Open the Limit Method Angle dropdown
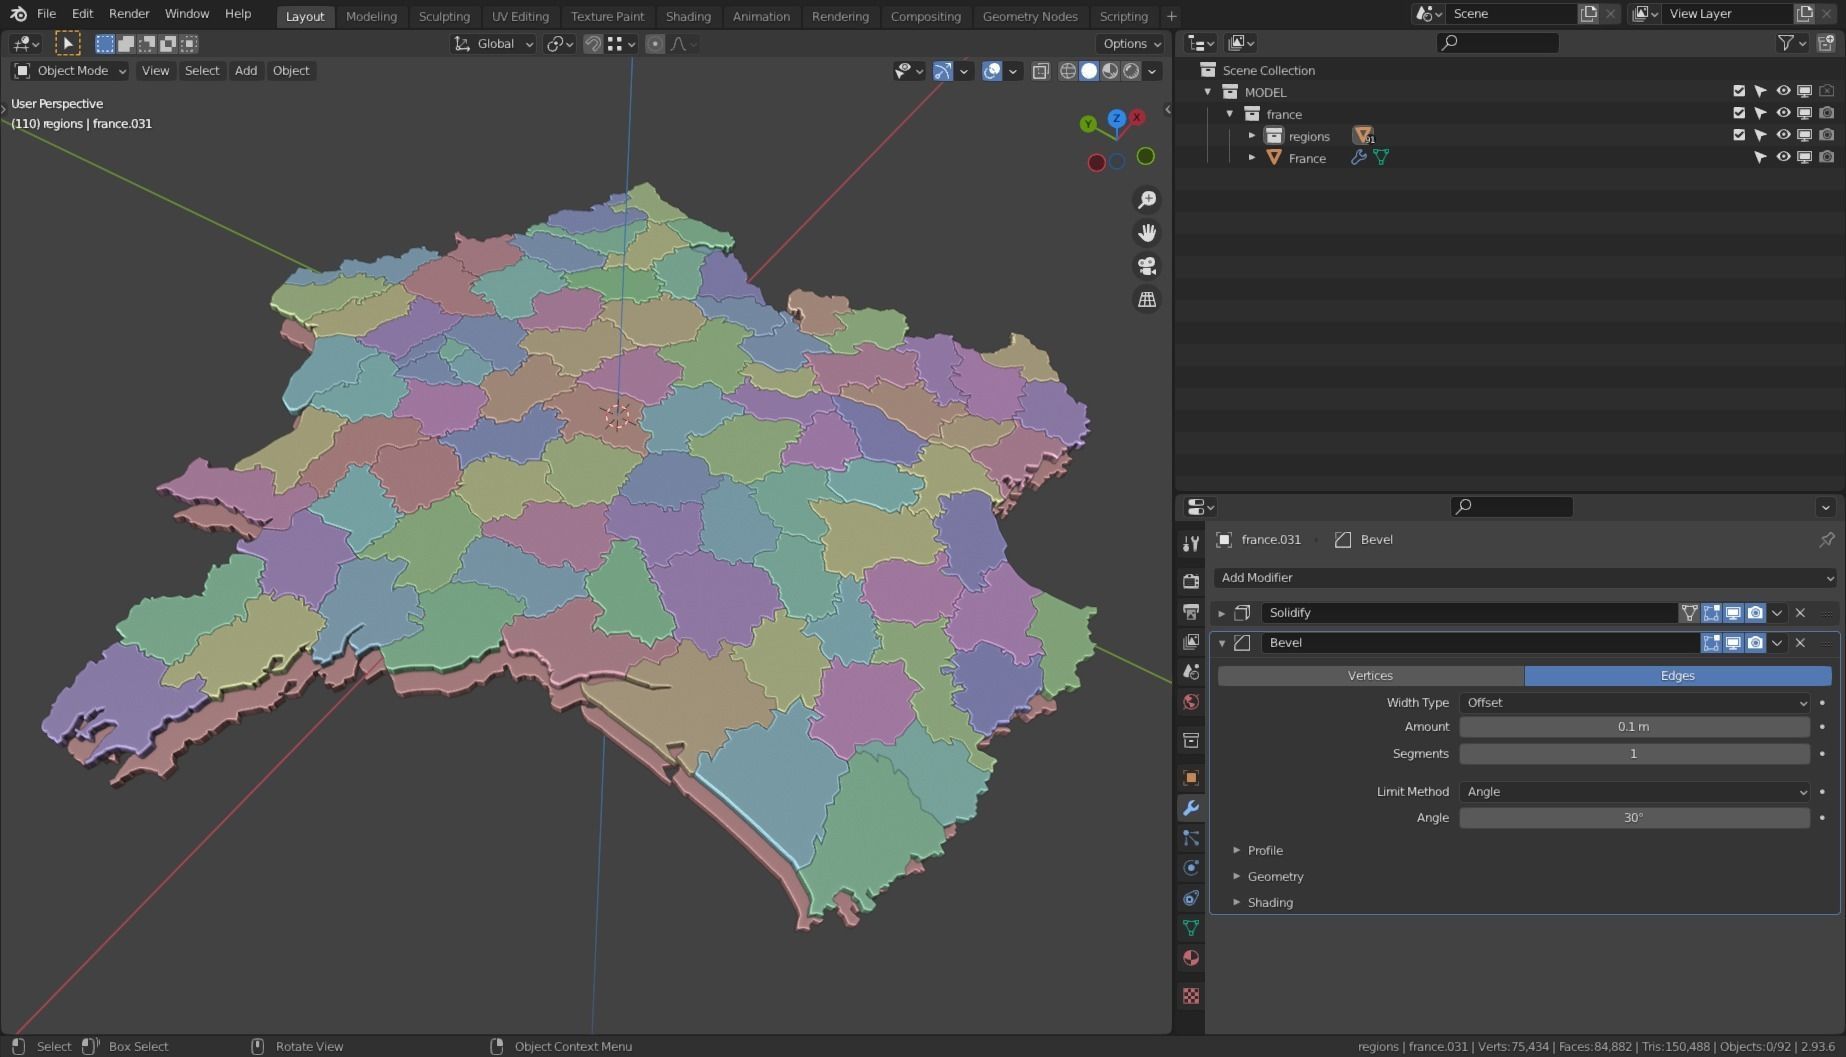1846x1057 pixels. (1634, 792)
